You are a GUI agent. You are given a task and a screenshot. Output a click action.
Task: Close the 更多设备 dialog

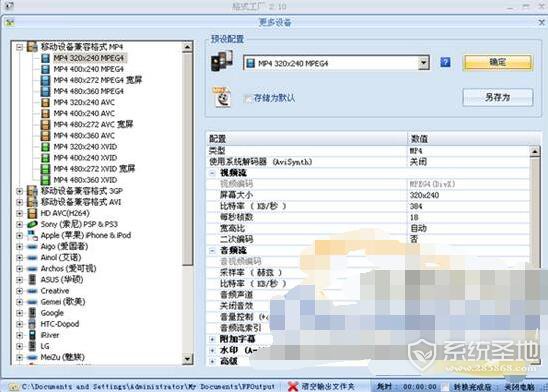541,23
